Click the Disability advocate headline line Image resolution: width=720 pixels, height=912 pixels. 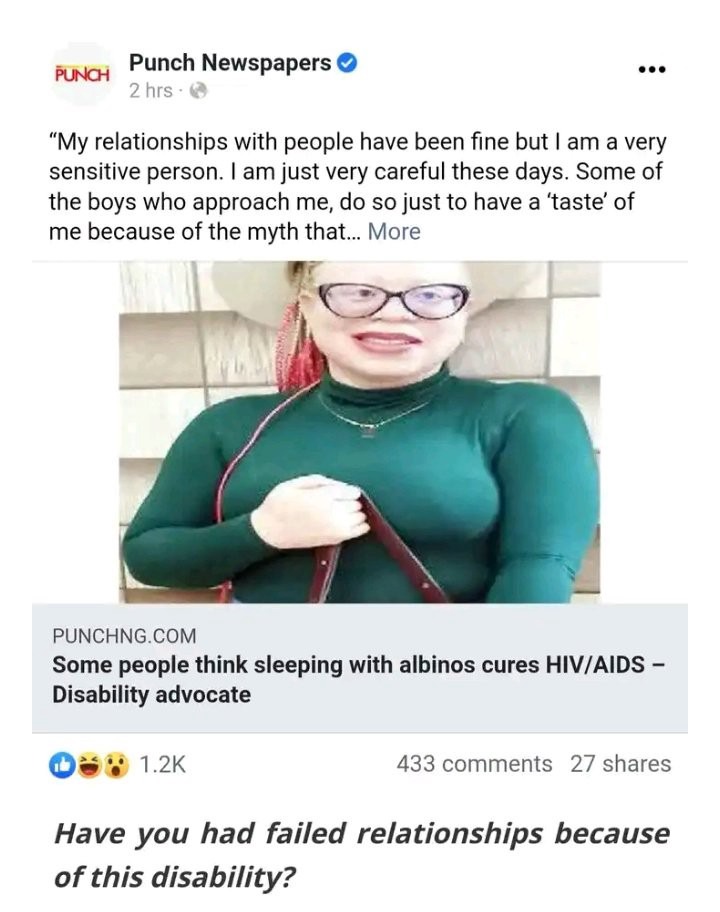[x=152, y=694]
